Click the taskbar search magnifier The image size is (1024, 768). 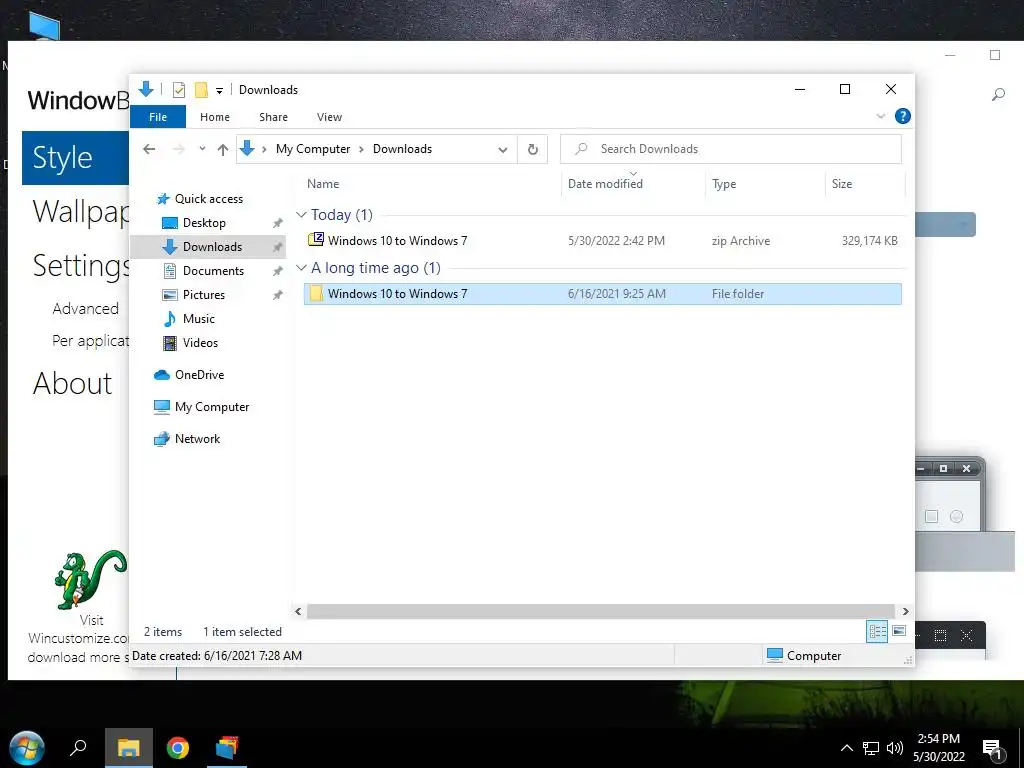(x=78, y=748)
